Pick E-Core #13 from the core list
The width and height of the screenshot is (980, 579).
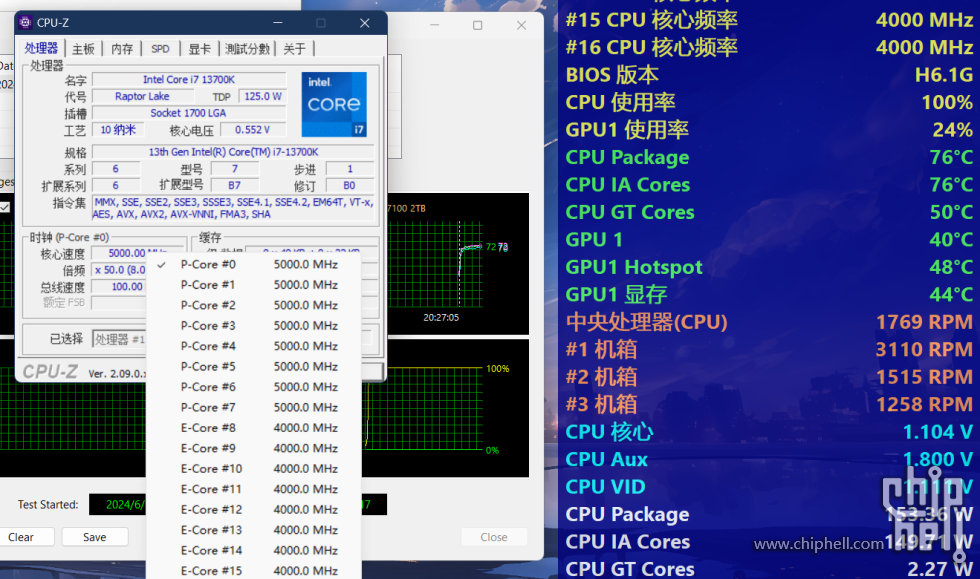pos(254,530)
